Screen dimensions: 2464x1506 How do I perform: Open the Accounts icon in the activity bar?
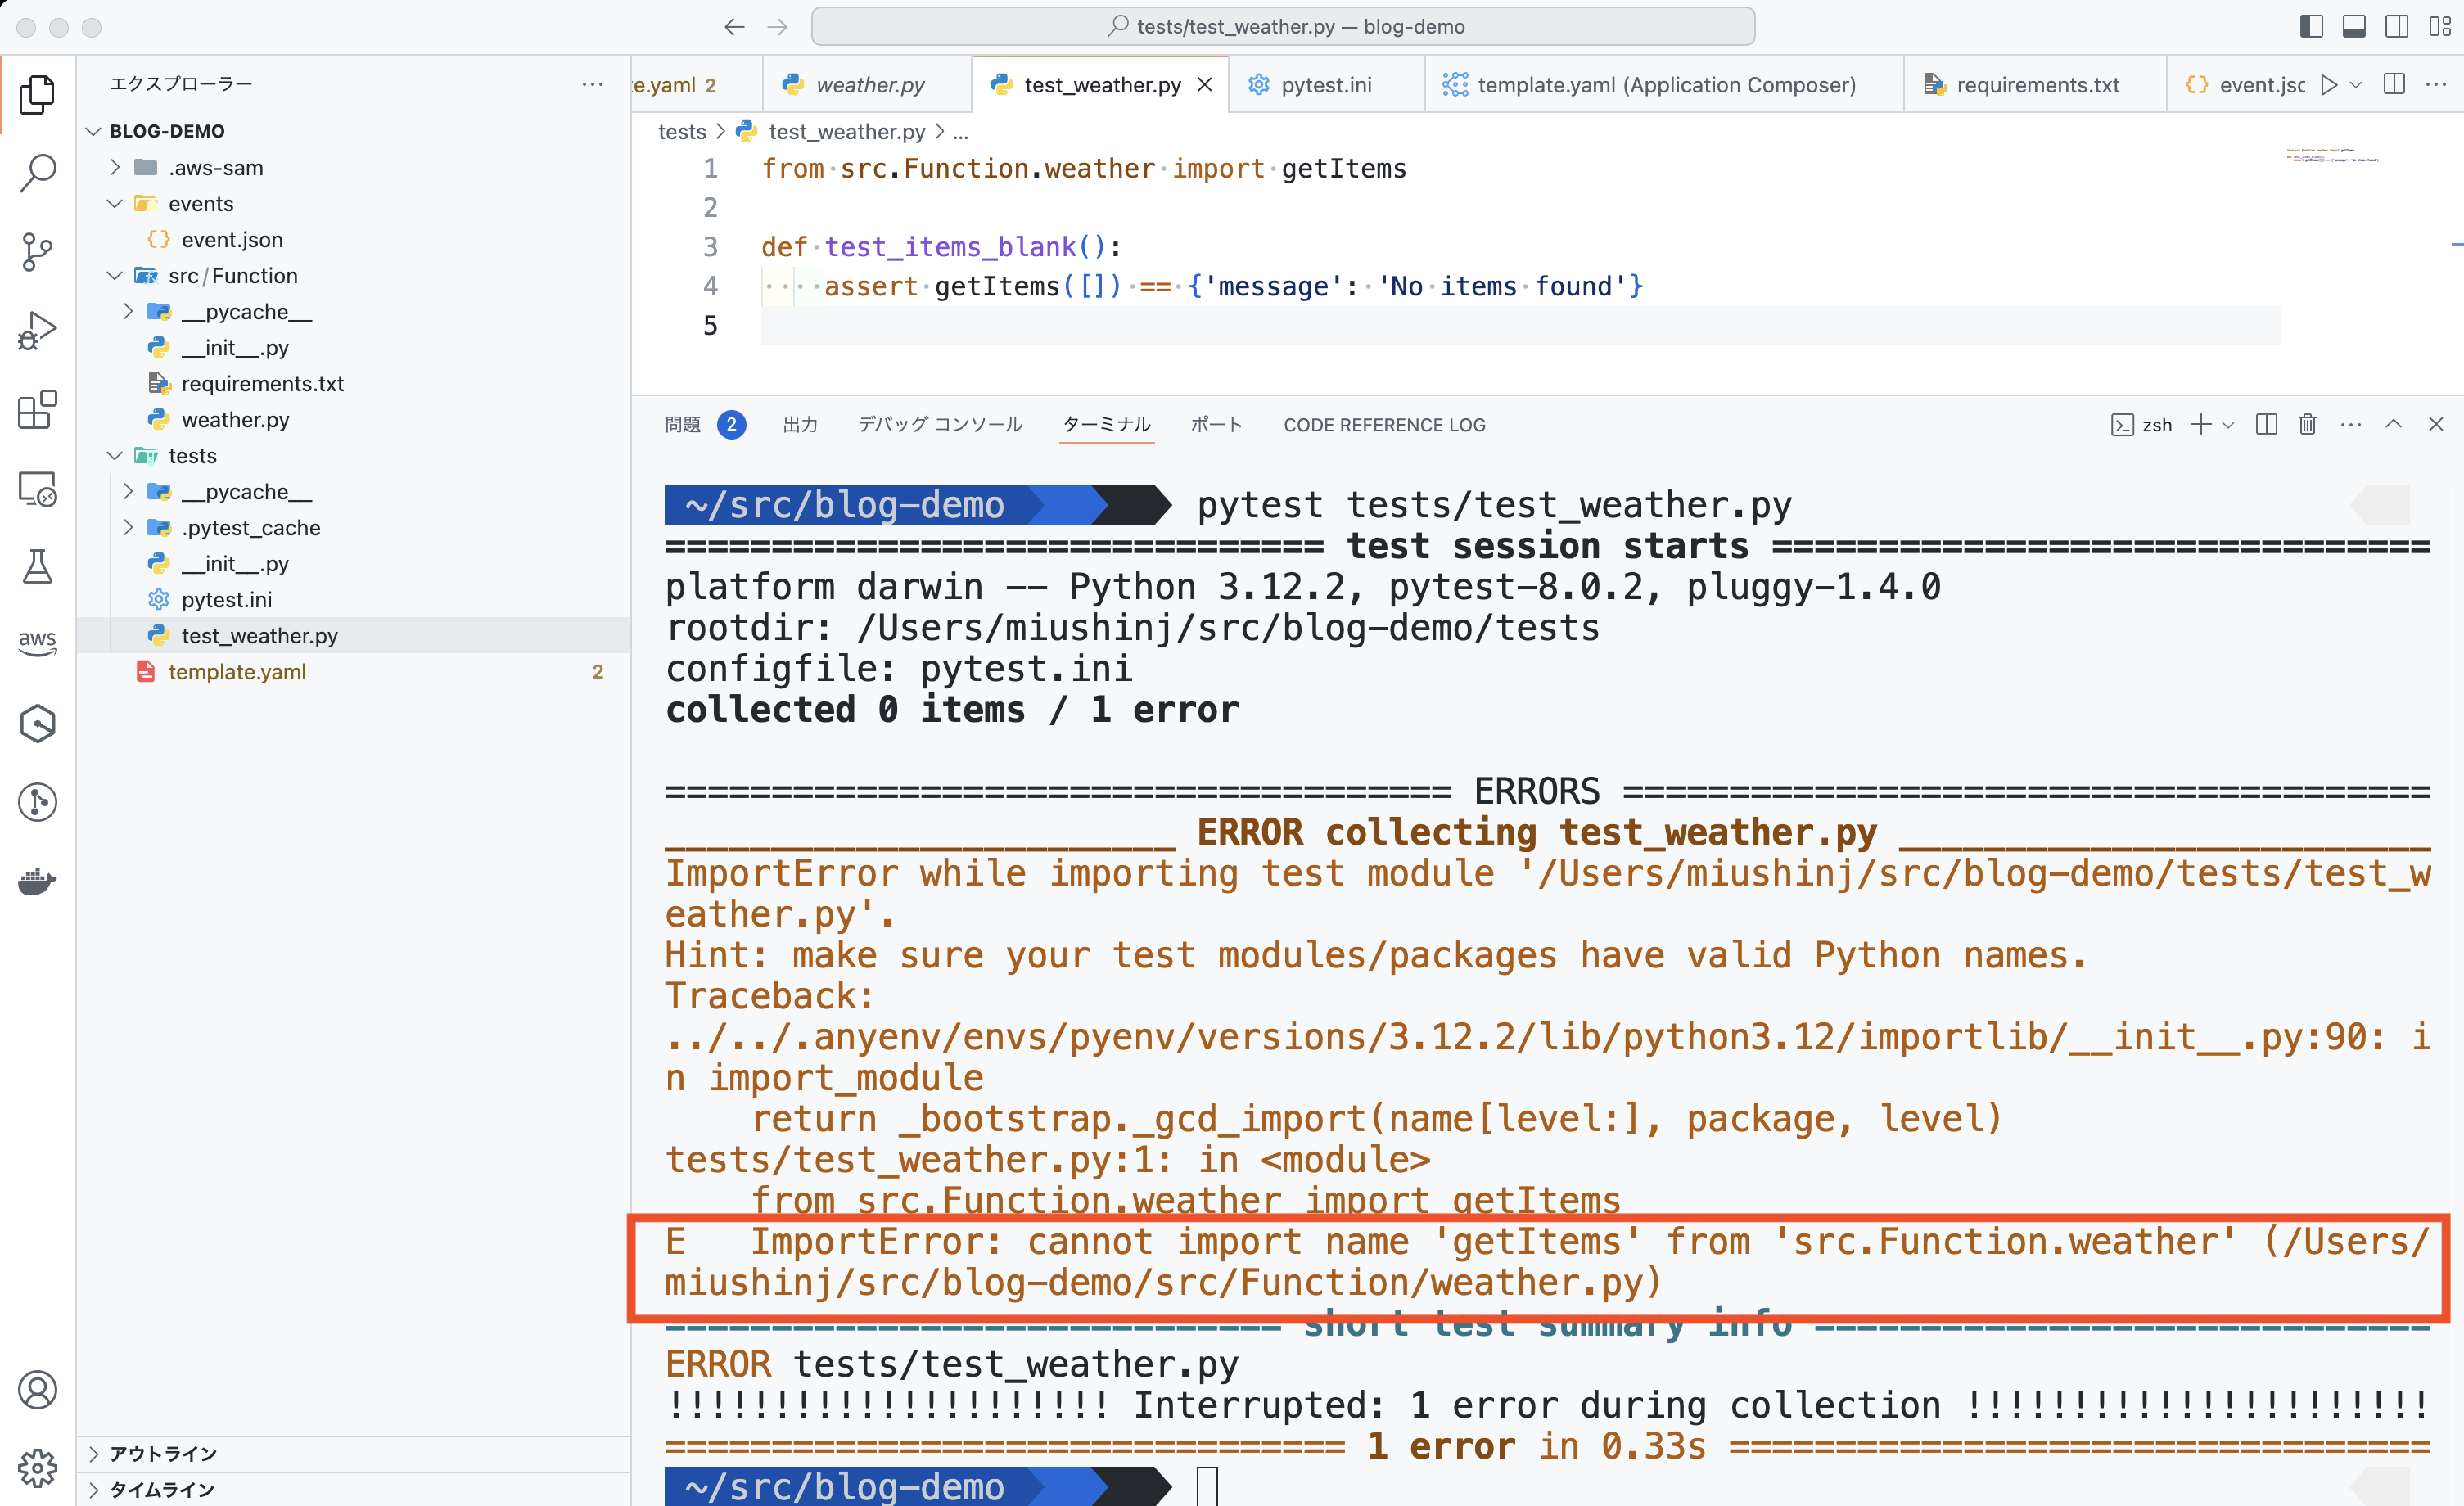[37, 1389]
